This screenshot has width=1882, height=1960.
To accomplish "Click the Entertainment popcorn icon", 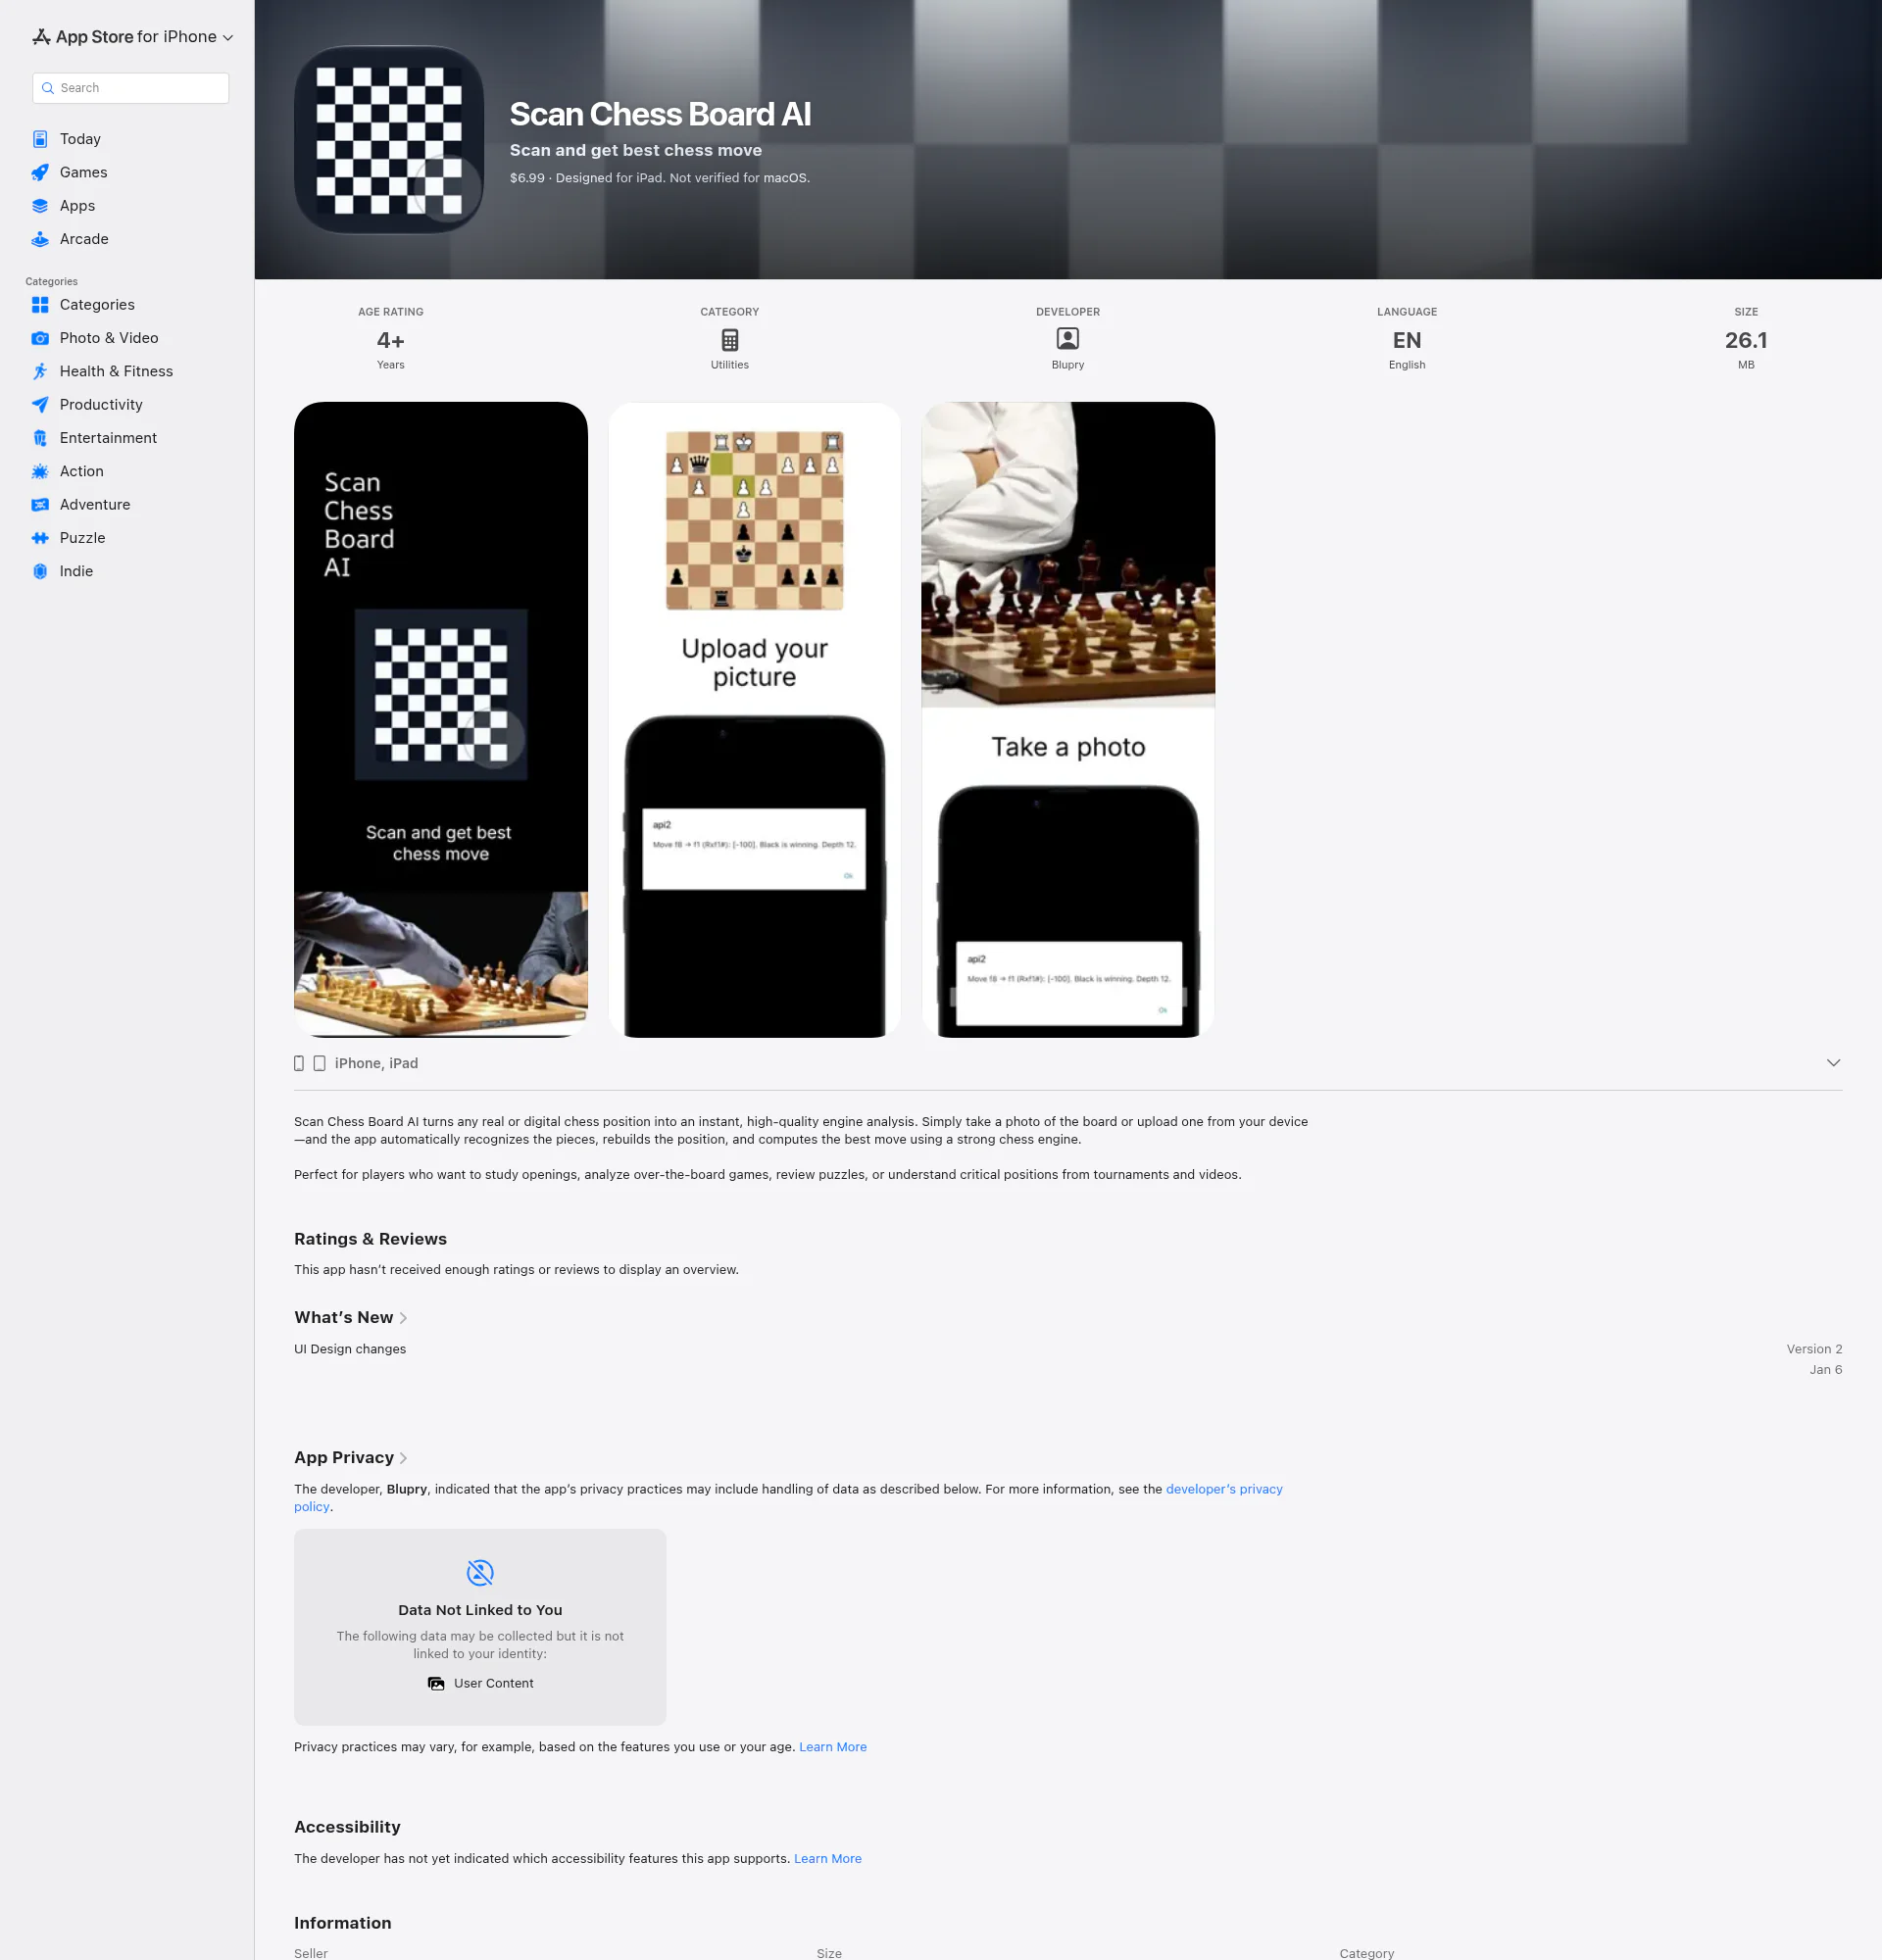I will (40, 438).
